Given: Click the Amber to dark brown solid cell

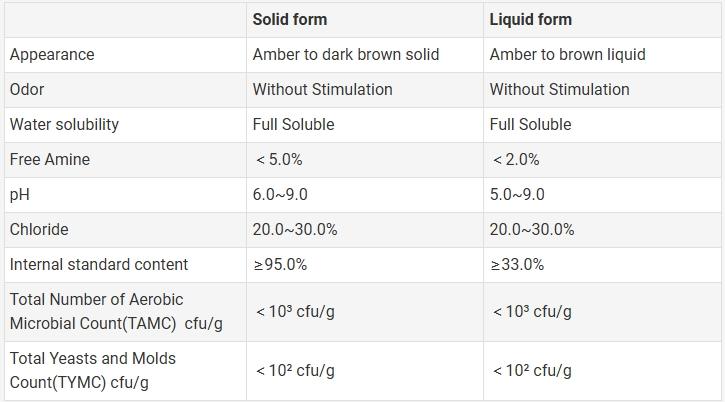Looking at the screenshot, I should click(x=346, y=55).
